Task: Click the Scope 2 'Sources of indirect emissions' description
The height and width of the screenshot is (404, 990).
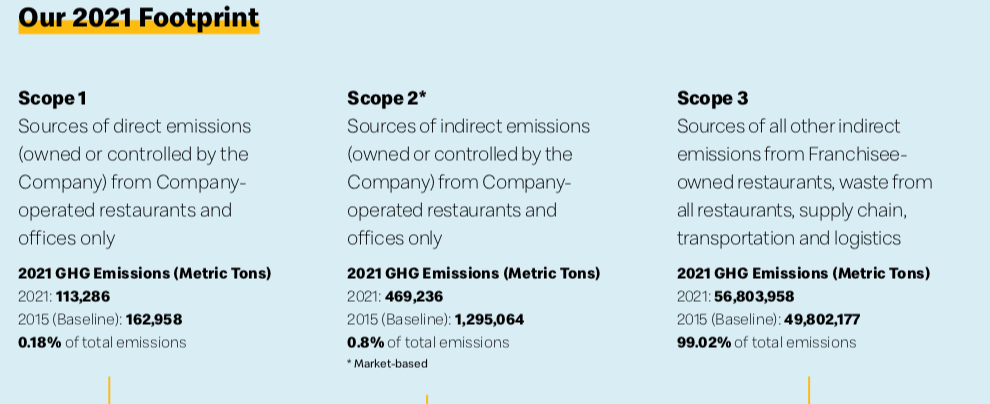Action: [x=468, y=182]
